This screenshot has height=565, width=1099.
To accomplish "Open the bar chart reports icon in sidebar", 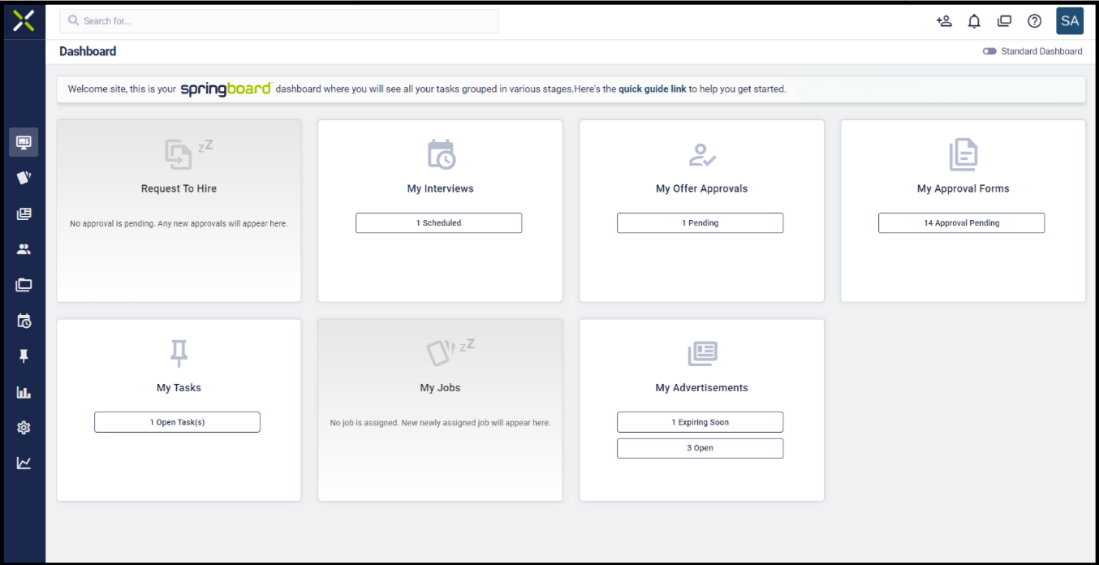I will click(x=24, y=392).
